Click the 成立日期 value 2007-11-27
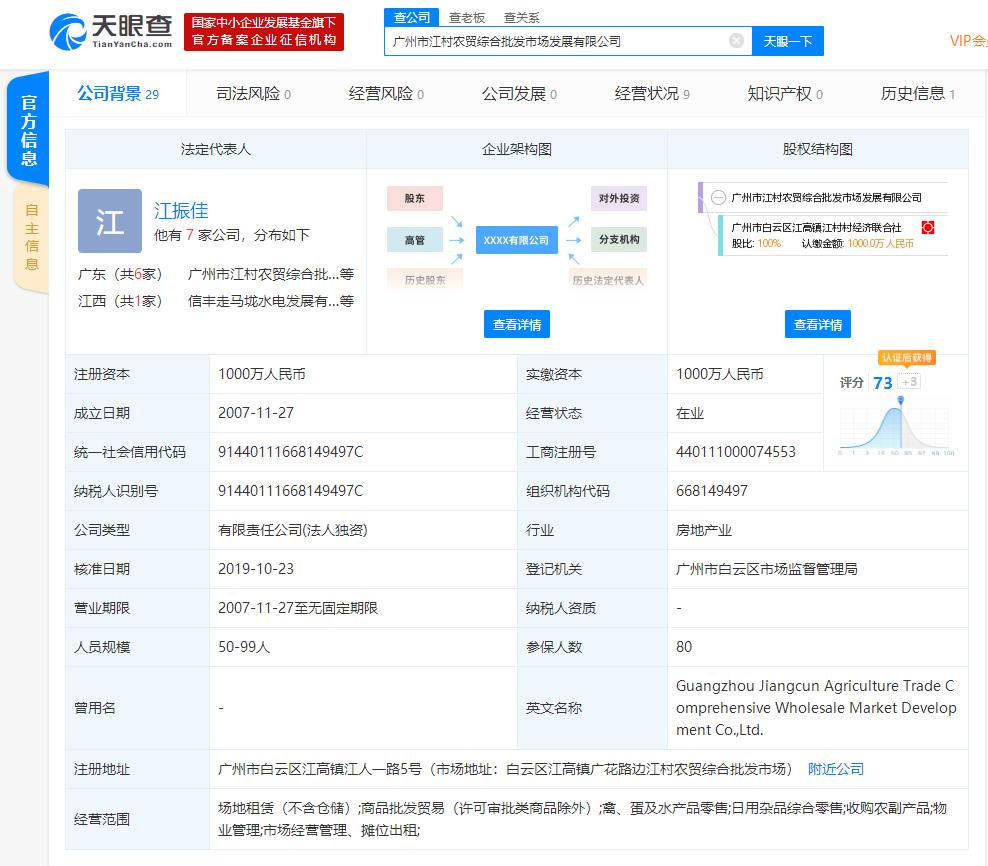This screenshot has height=866, width=988. pyautogui.click(x=256, y=413)
